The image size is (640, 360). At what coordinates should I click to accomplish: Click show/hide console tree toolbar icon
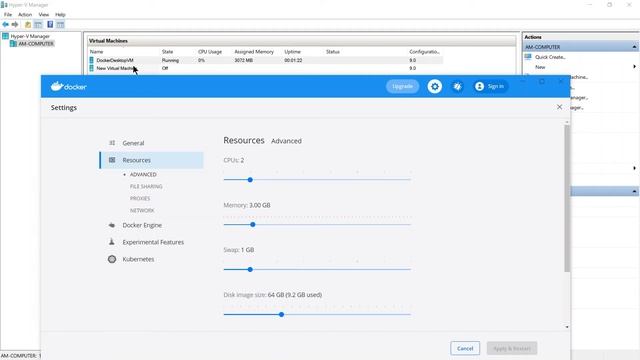(38, 24)
